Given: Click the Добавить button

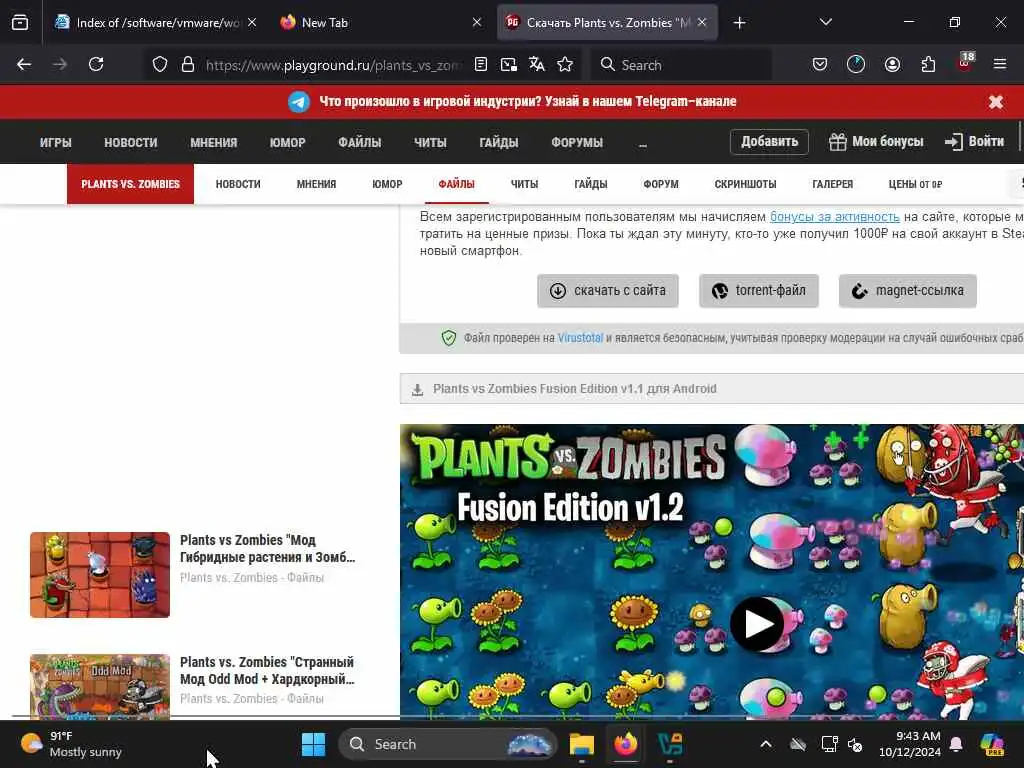Looking at the screenshot, I should click(769, 142).
